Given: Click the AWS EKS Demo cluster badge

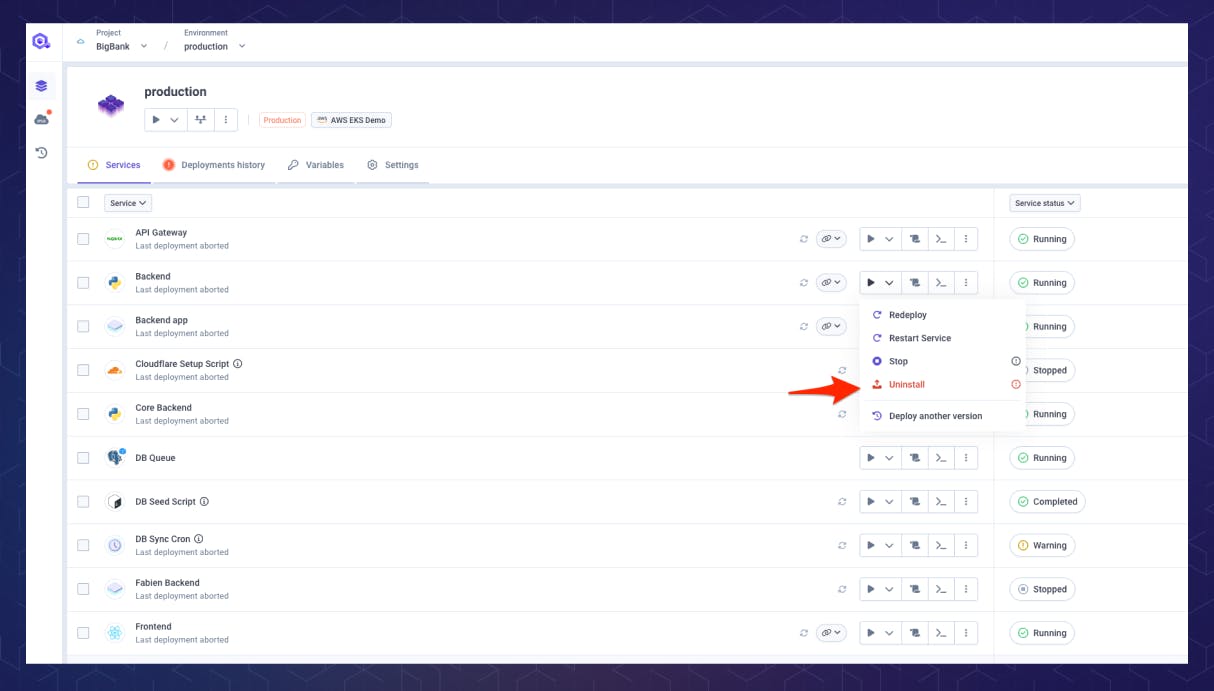Looking at the screenshot, I should click(x=352, y=120).
